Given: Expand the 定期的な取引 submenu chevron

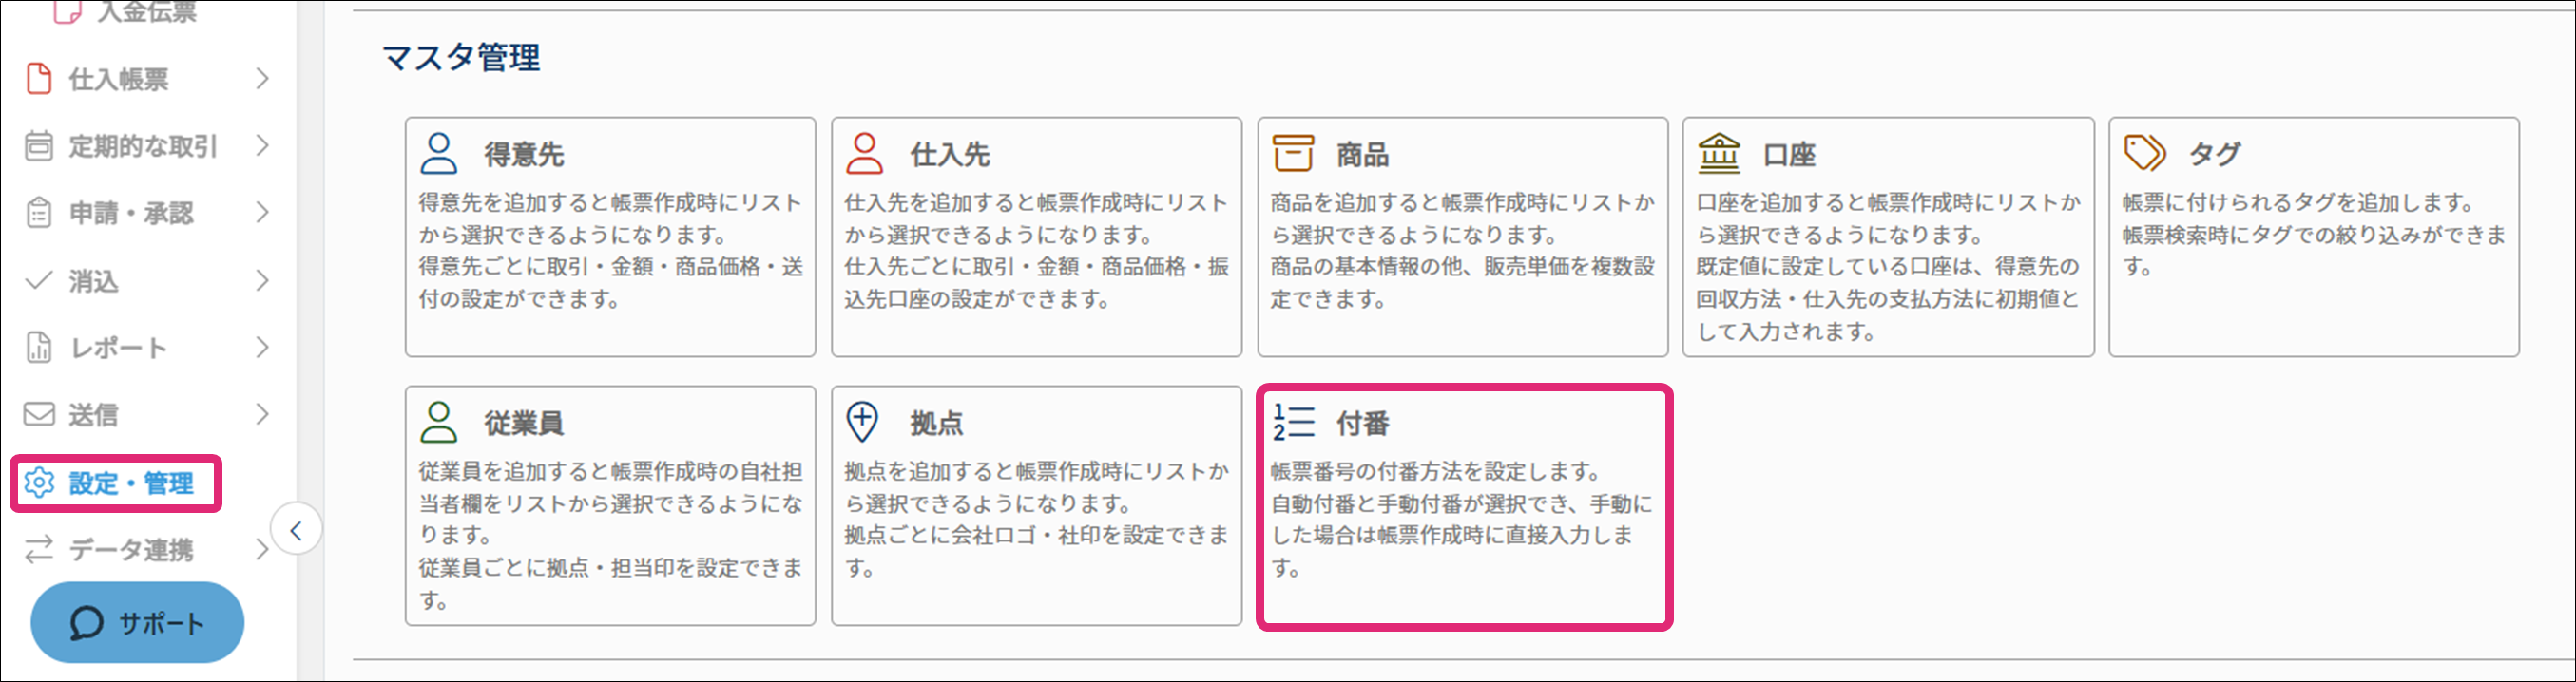Looking at the screenshot, I should point(262,146).
